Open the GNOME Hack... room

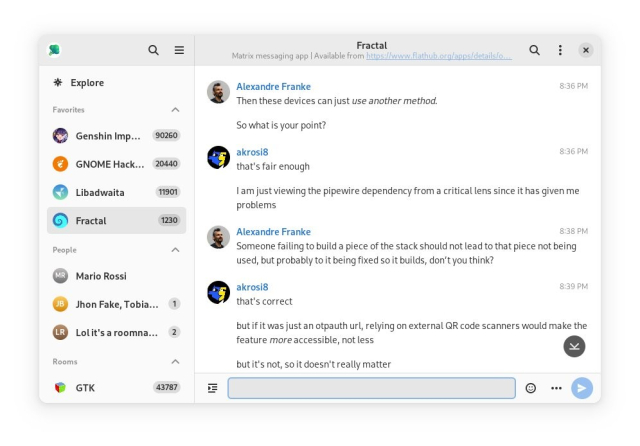tap(117, 164)
